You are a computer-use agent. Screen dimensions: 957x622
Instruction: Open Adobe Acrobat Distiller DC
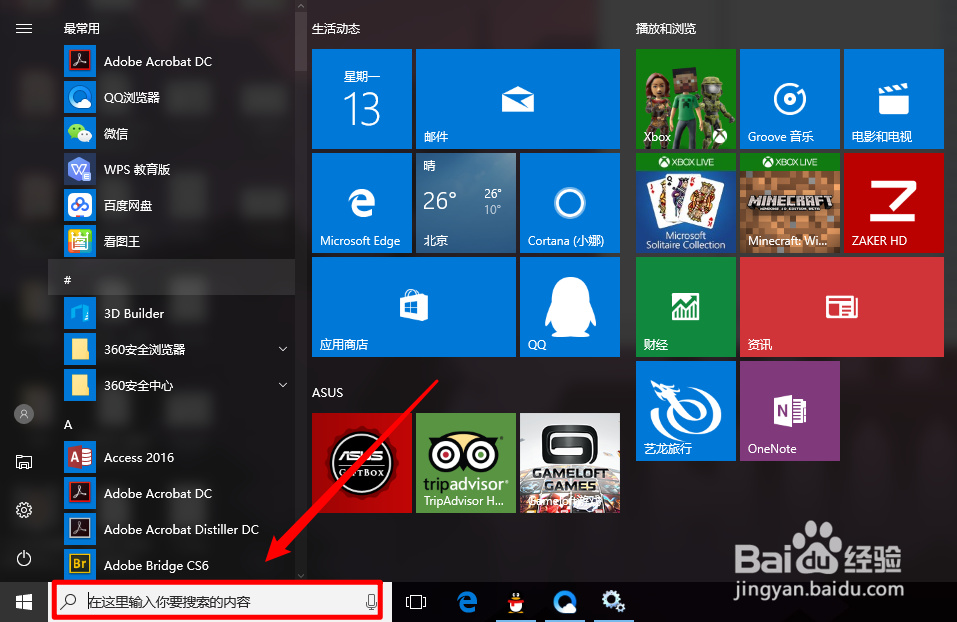coord(172,530)
